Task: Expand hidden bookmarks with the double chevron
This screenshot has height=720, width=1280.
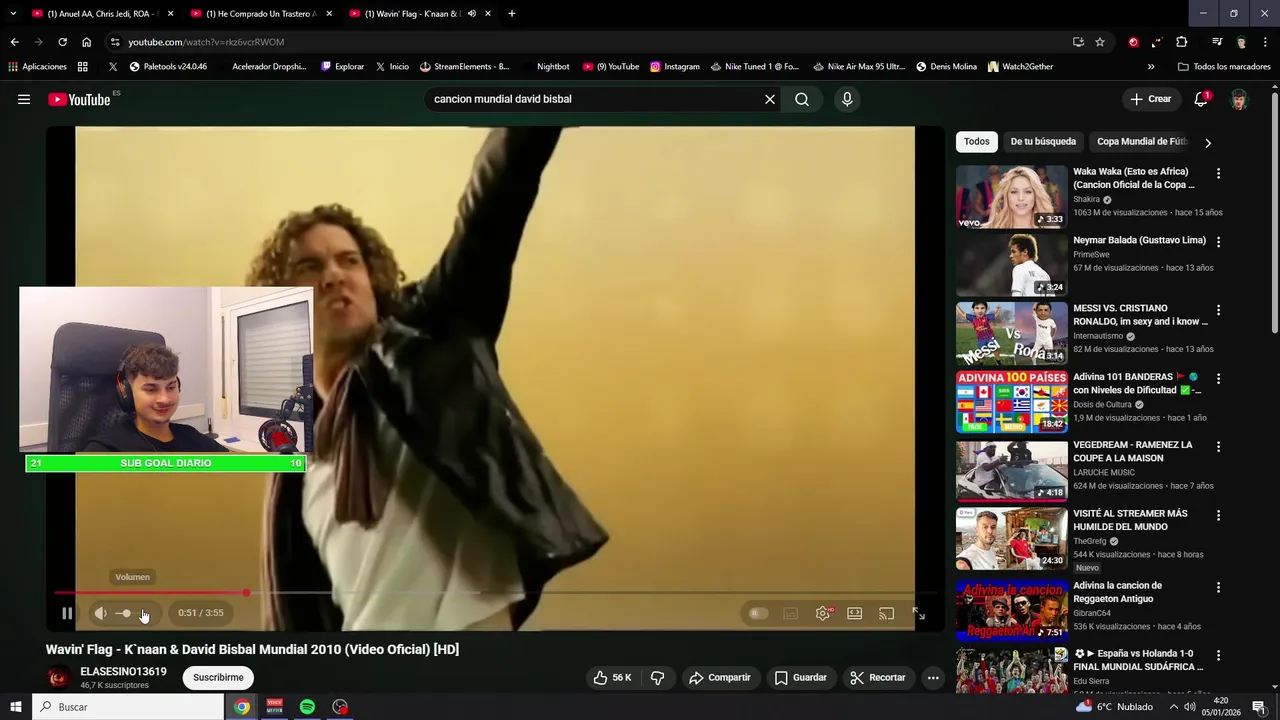Action: [x=1150, y=67]
